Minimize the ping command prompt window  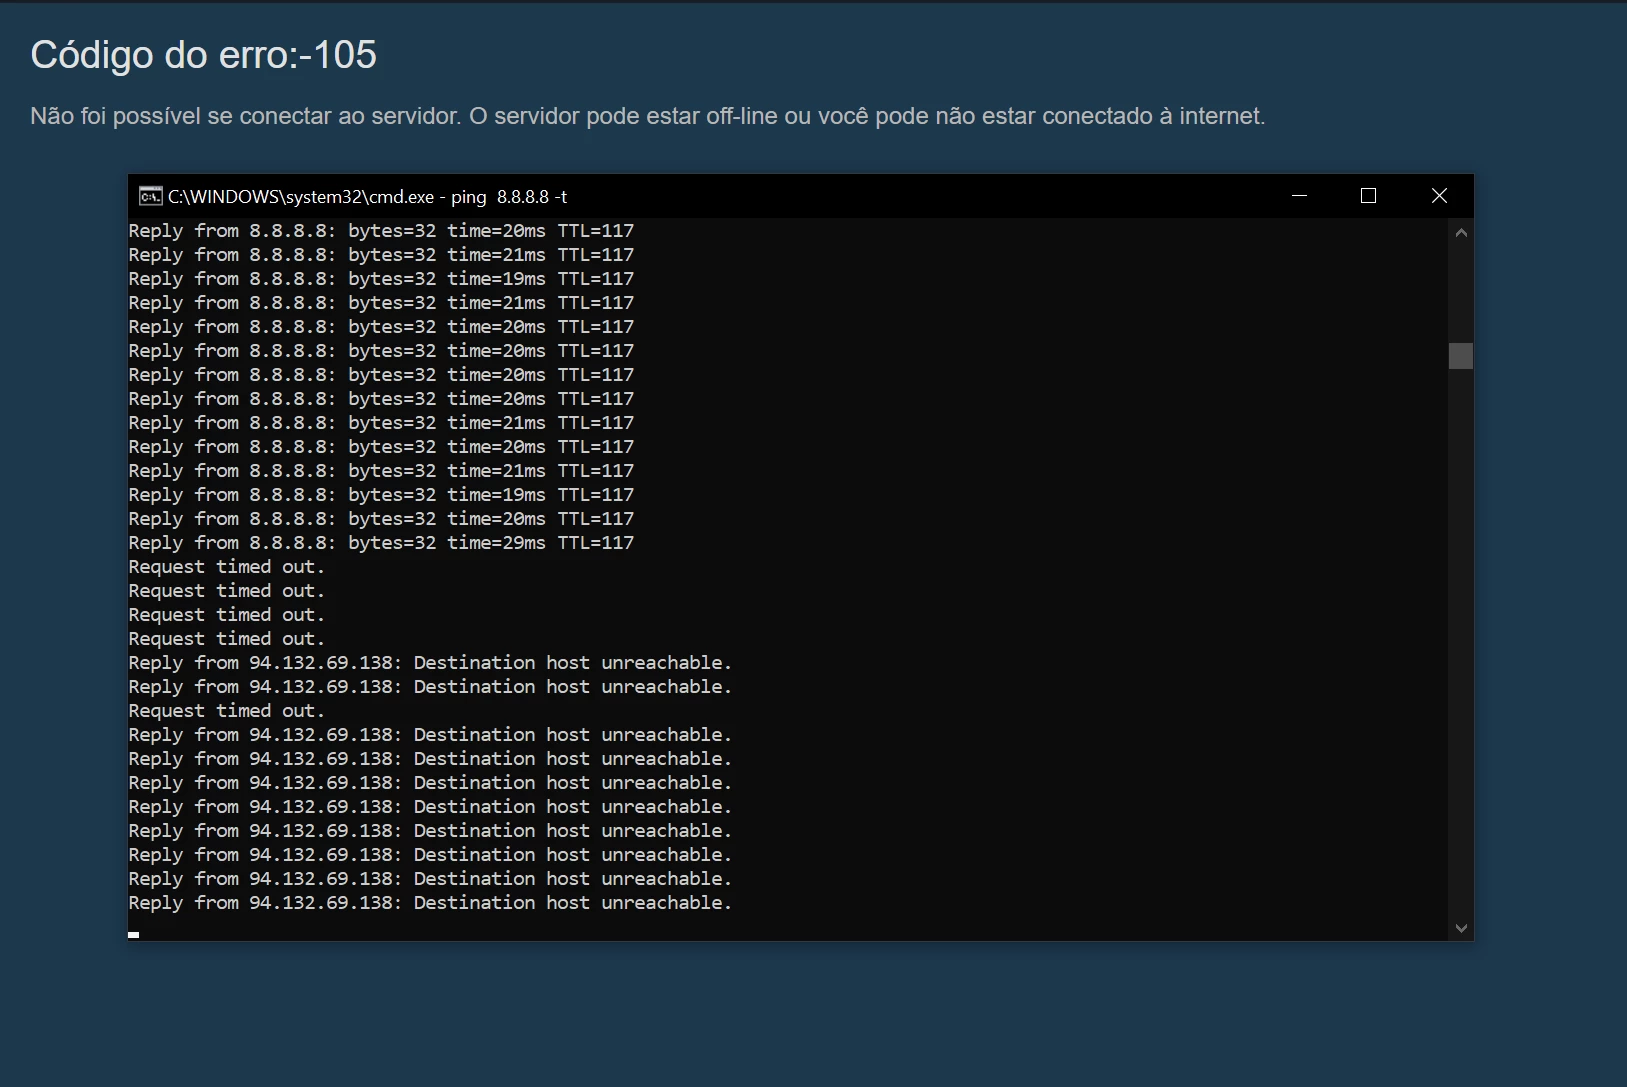[x=1300, y=196]
